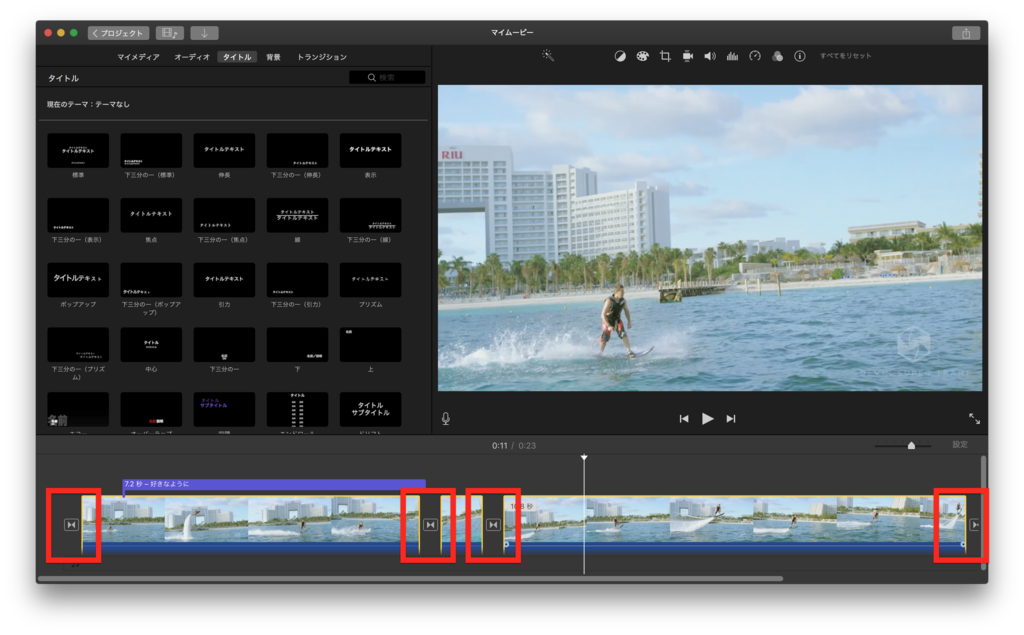Viewport: 1024px width, 635px height.
Task: Choose 下三分の一（プリズム） title style
Action: 78,345
